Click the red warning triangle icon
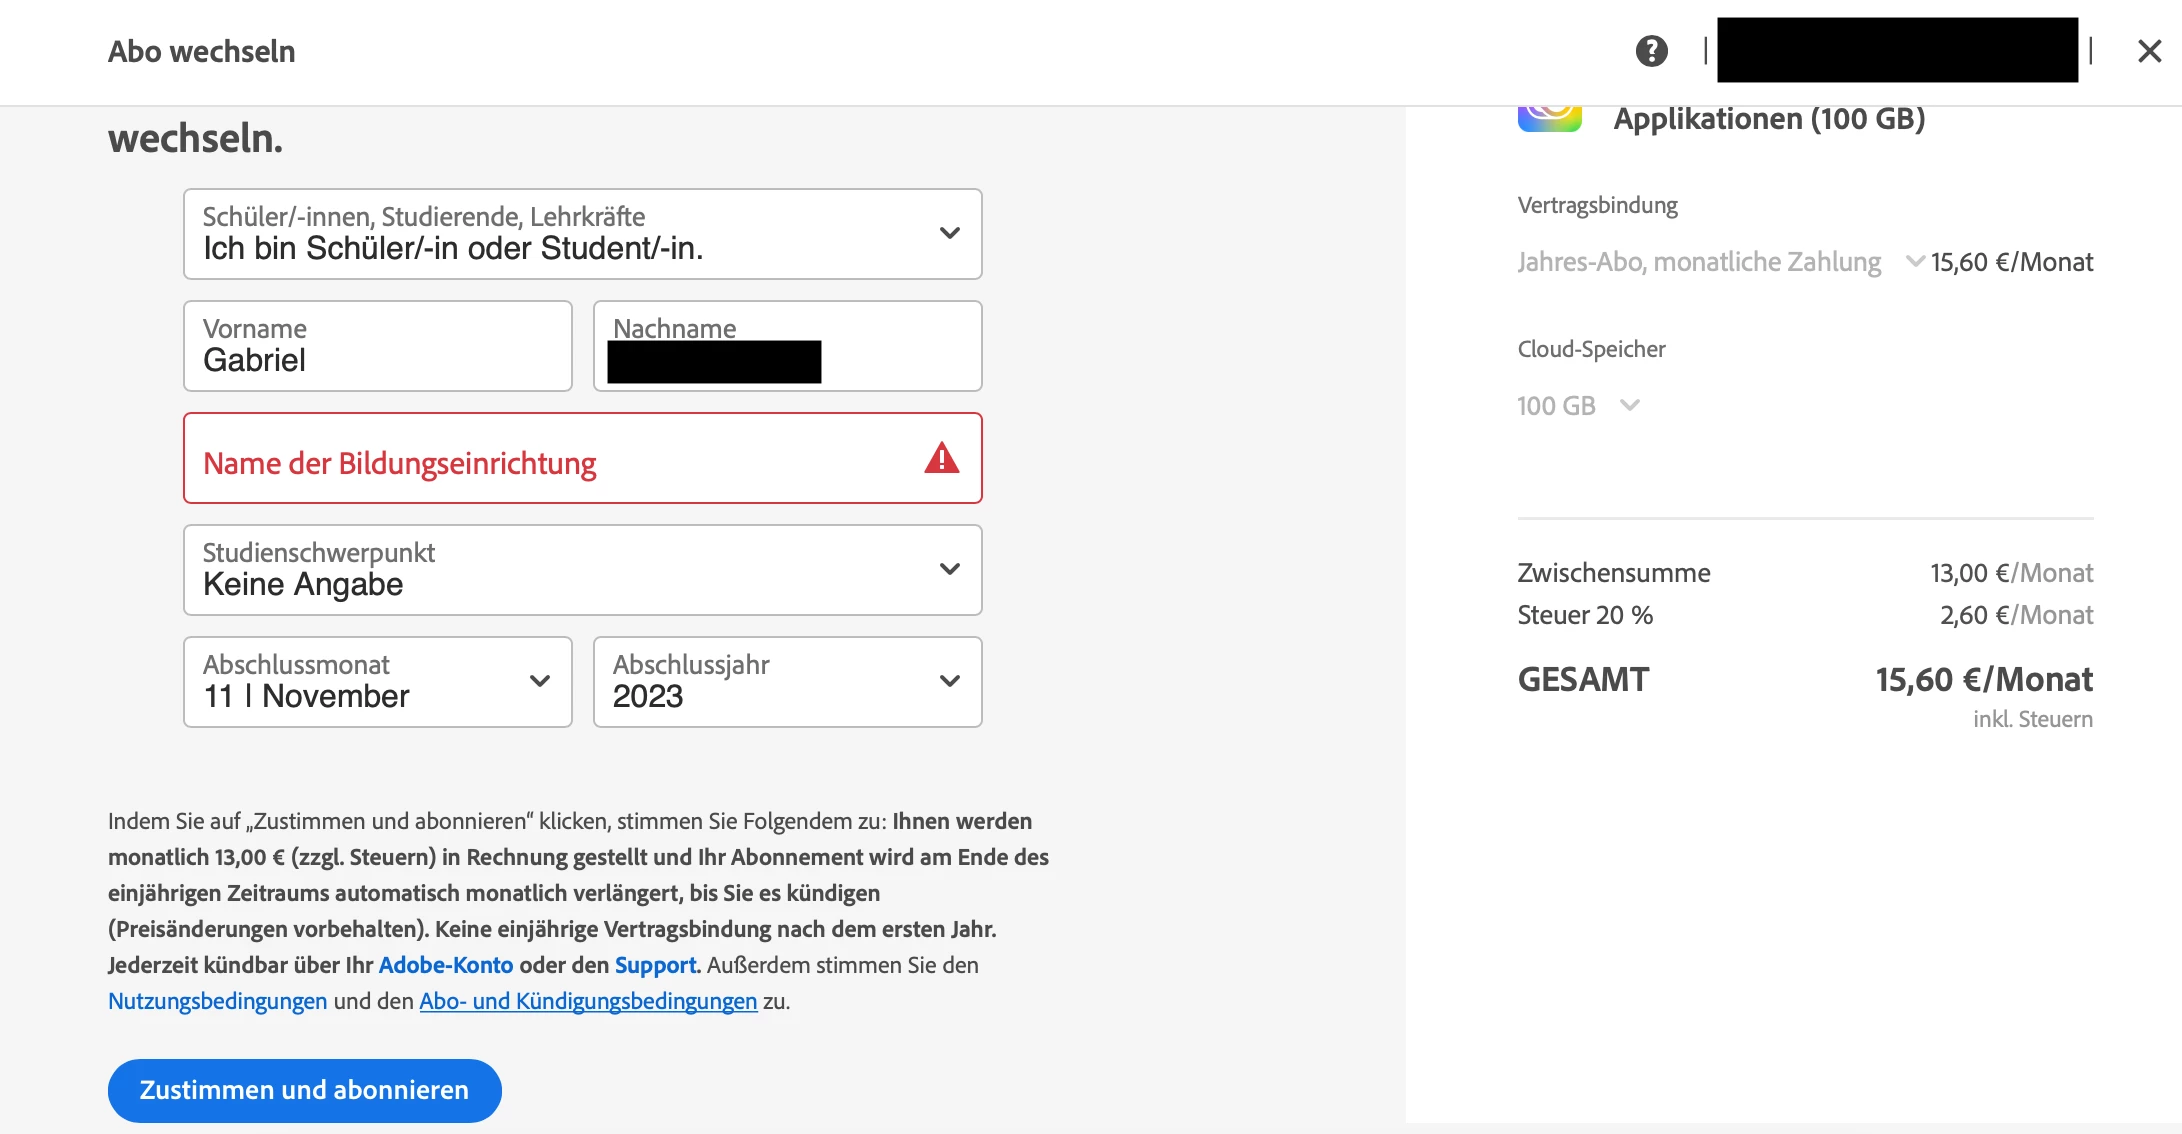This screenshot has height=1134, width=2182. (941, 459)
